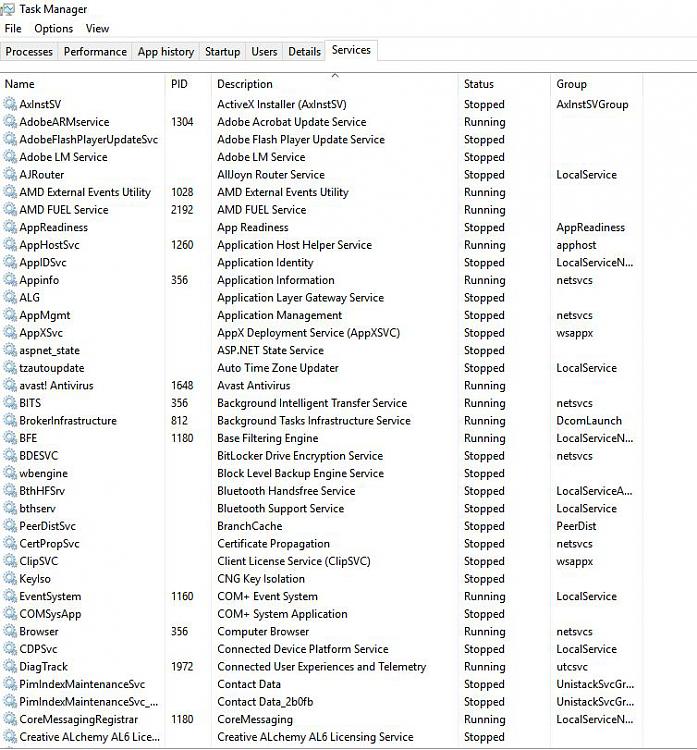
Task: Click the PeerDist group cell
Action: (x=576, y=526)
